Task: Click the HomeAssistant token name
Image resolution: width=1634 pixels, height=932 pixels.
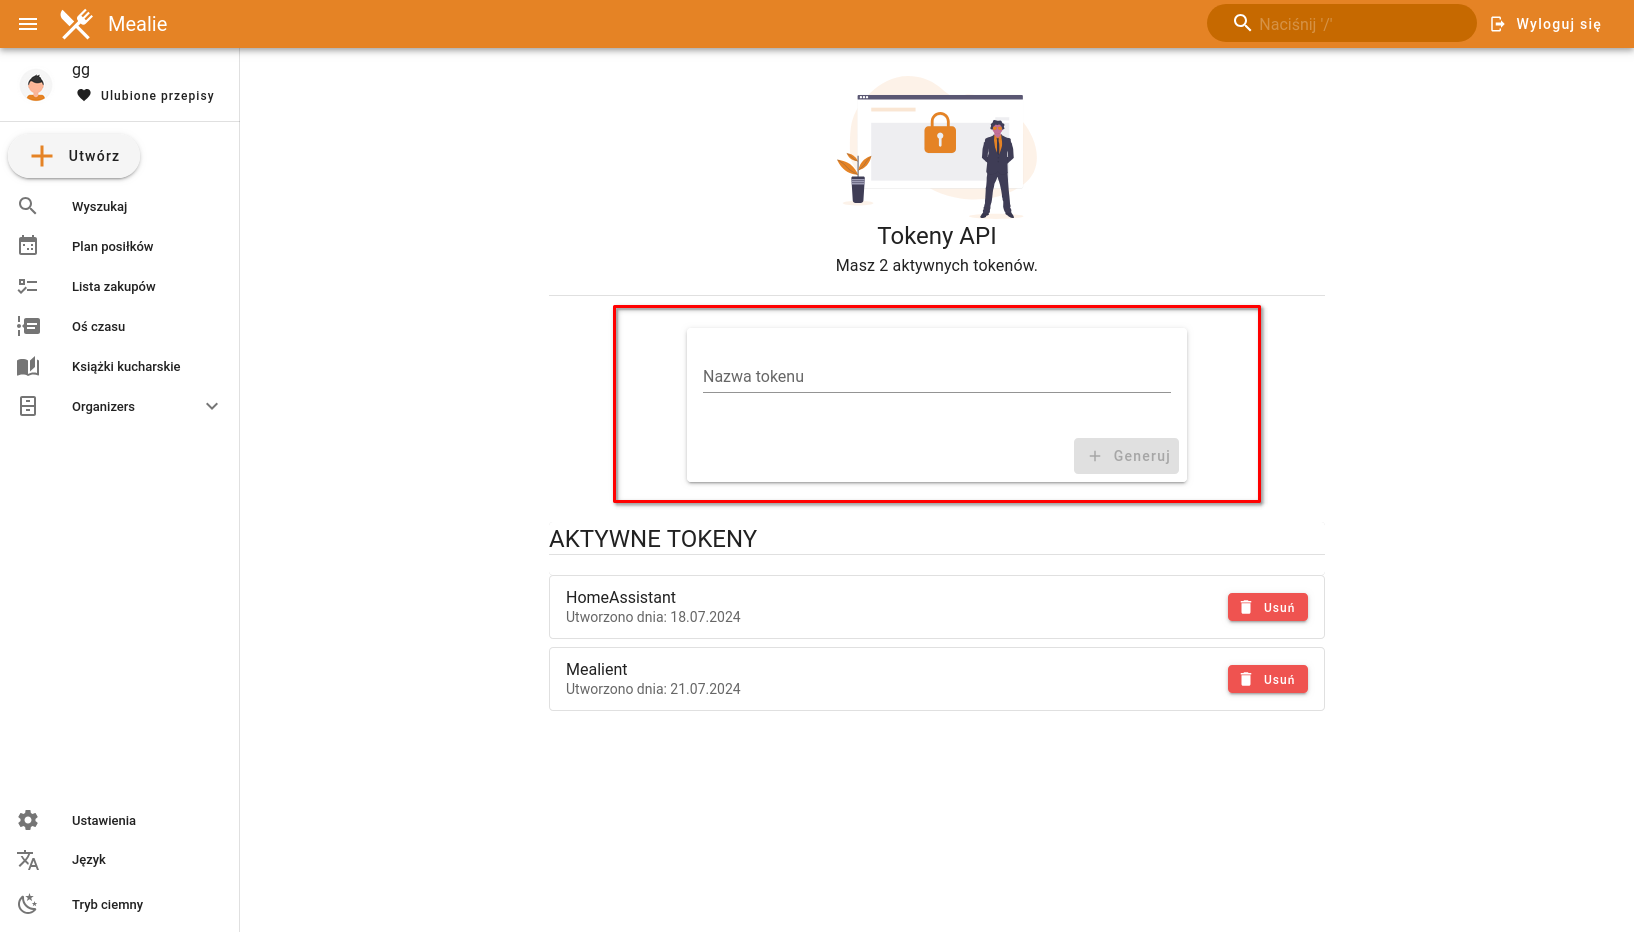Action: point(621,597)
